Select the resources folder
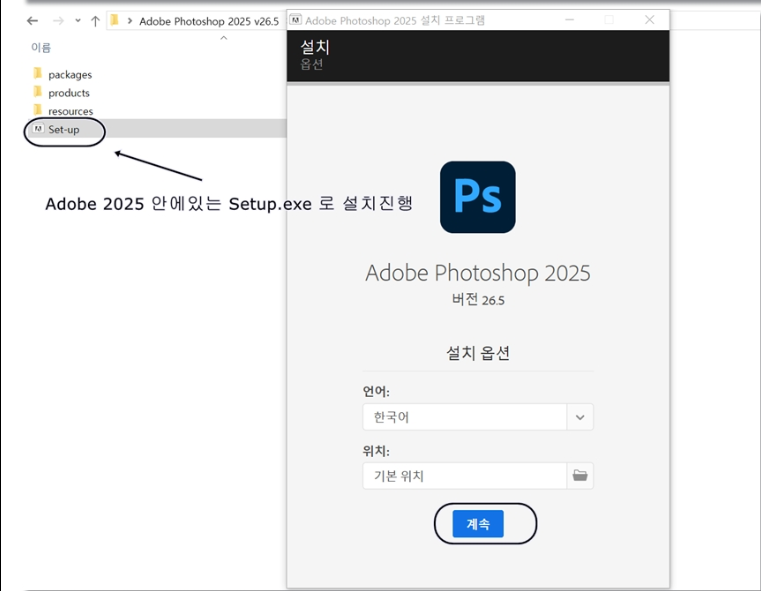This screenshot has height=591, width=761. (x=70, y=111)
